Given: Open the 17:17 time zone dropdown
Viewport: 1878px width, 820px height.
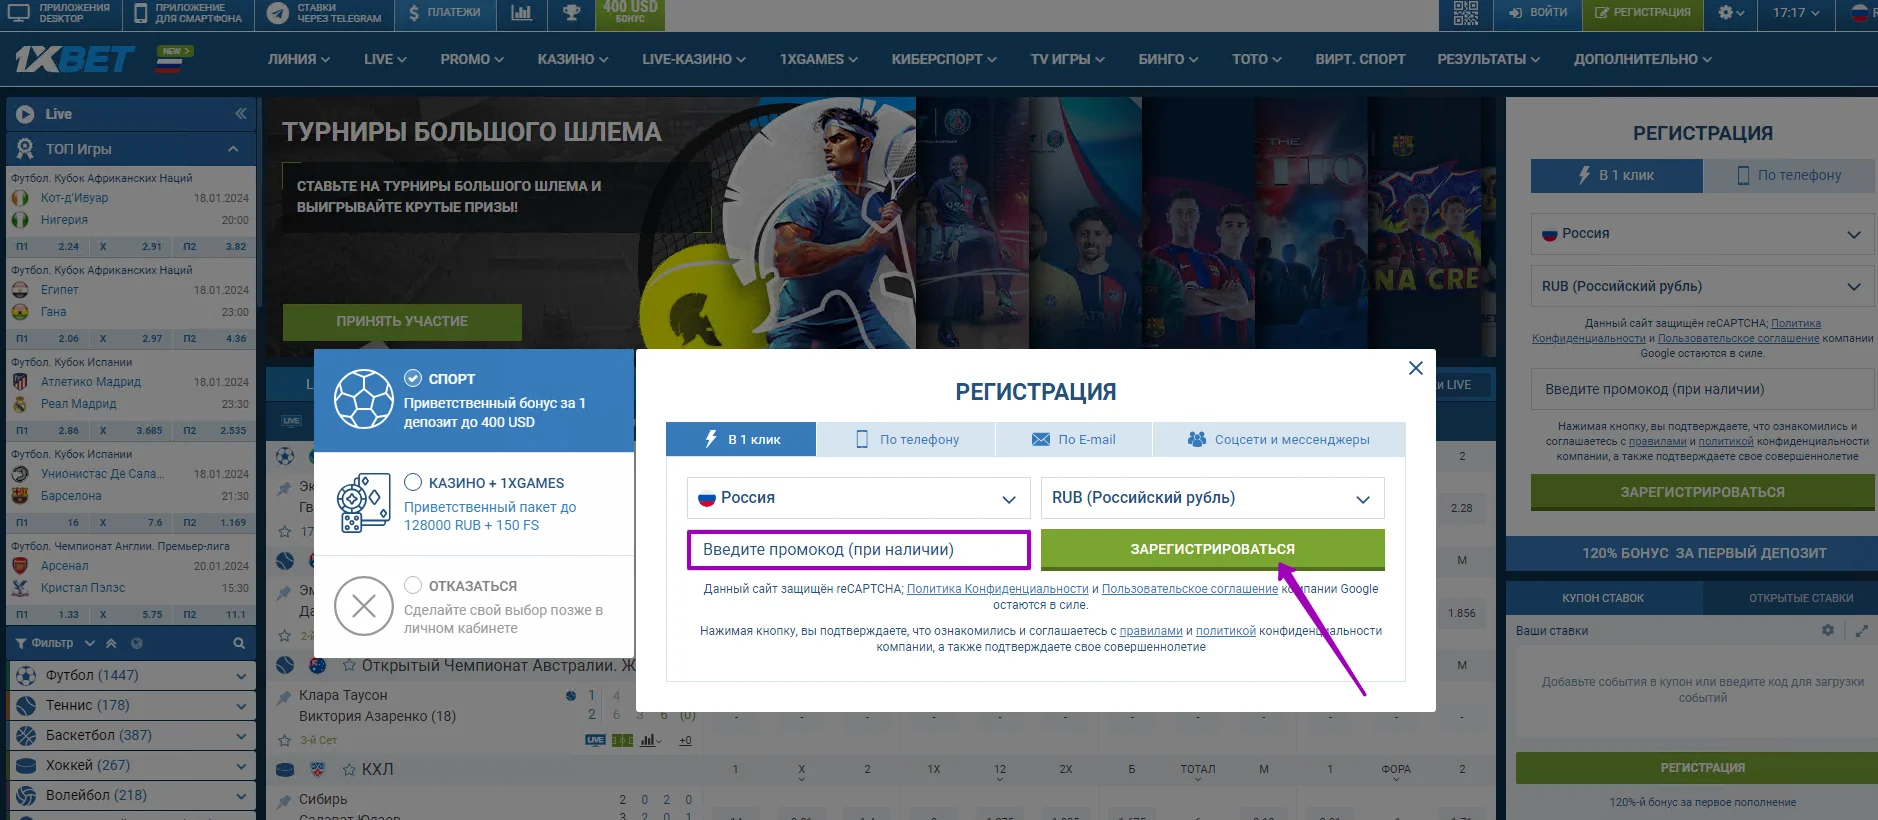Looking at the screenshot, I should [1795, 13].
